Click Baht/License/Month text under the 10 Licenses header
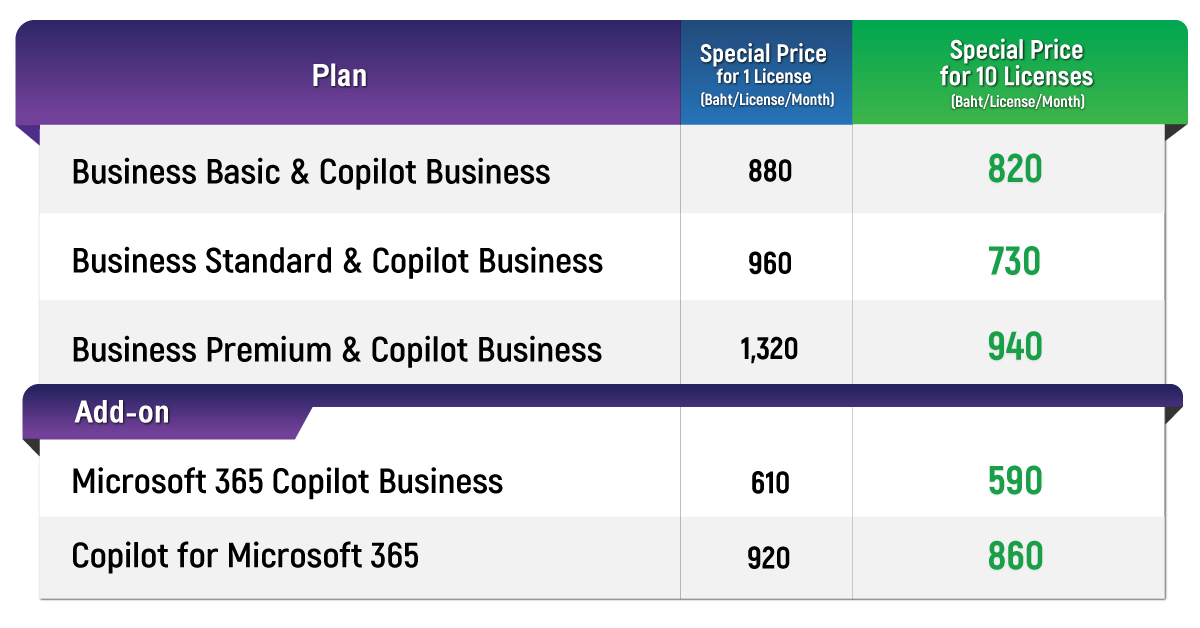1200x628 pixels. [x=1016, y=102]
